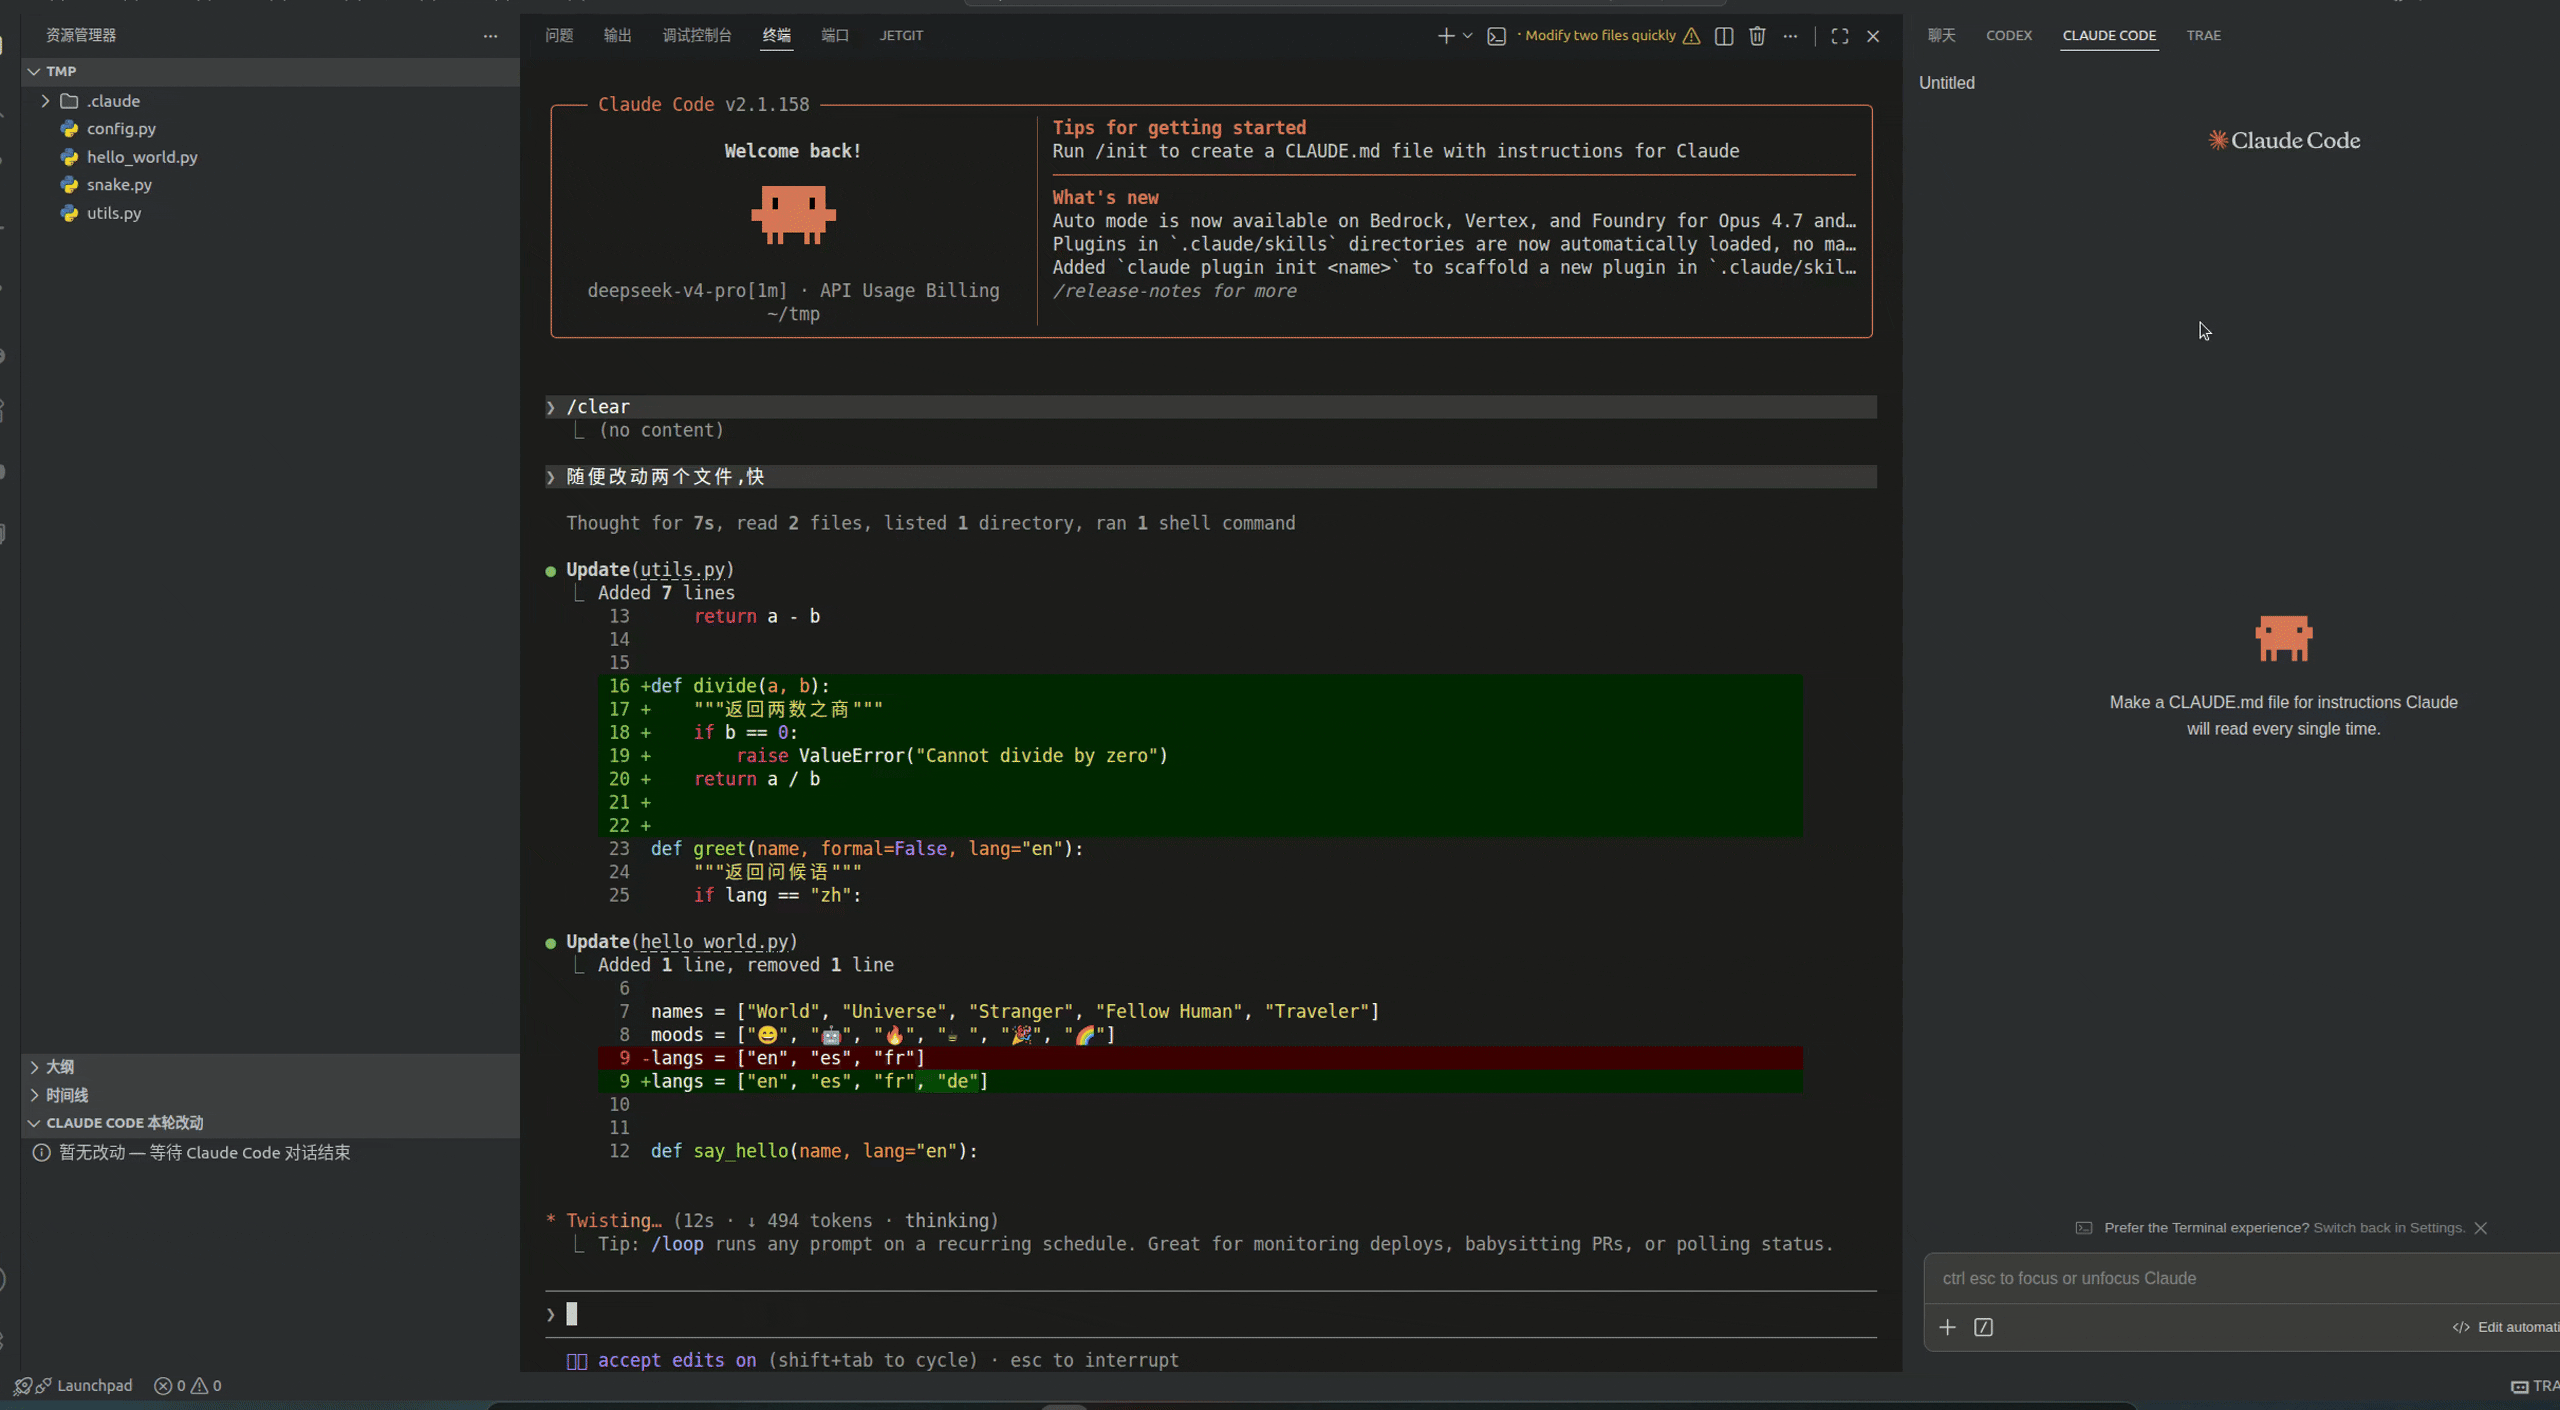Open snake.py in the explorer

pyautogui.click(x=119, y=185)
